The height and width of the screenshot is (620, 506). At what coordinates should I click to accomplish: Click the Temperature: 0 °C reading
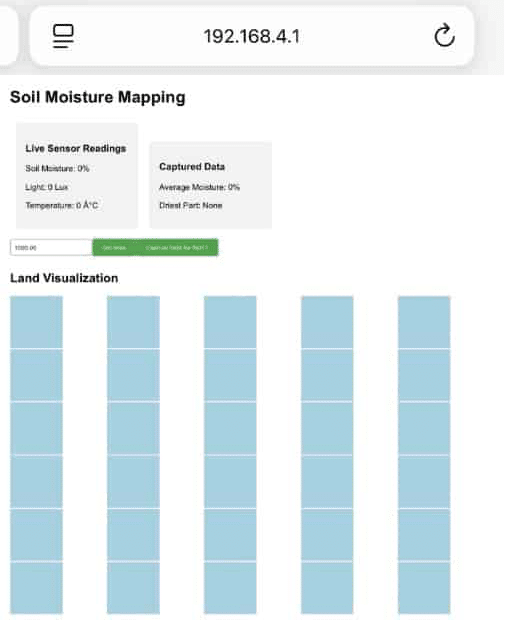click(x=62, y=205)
